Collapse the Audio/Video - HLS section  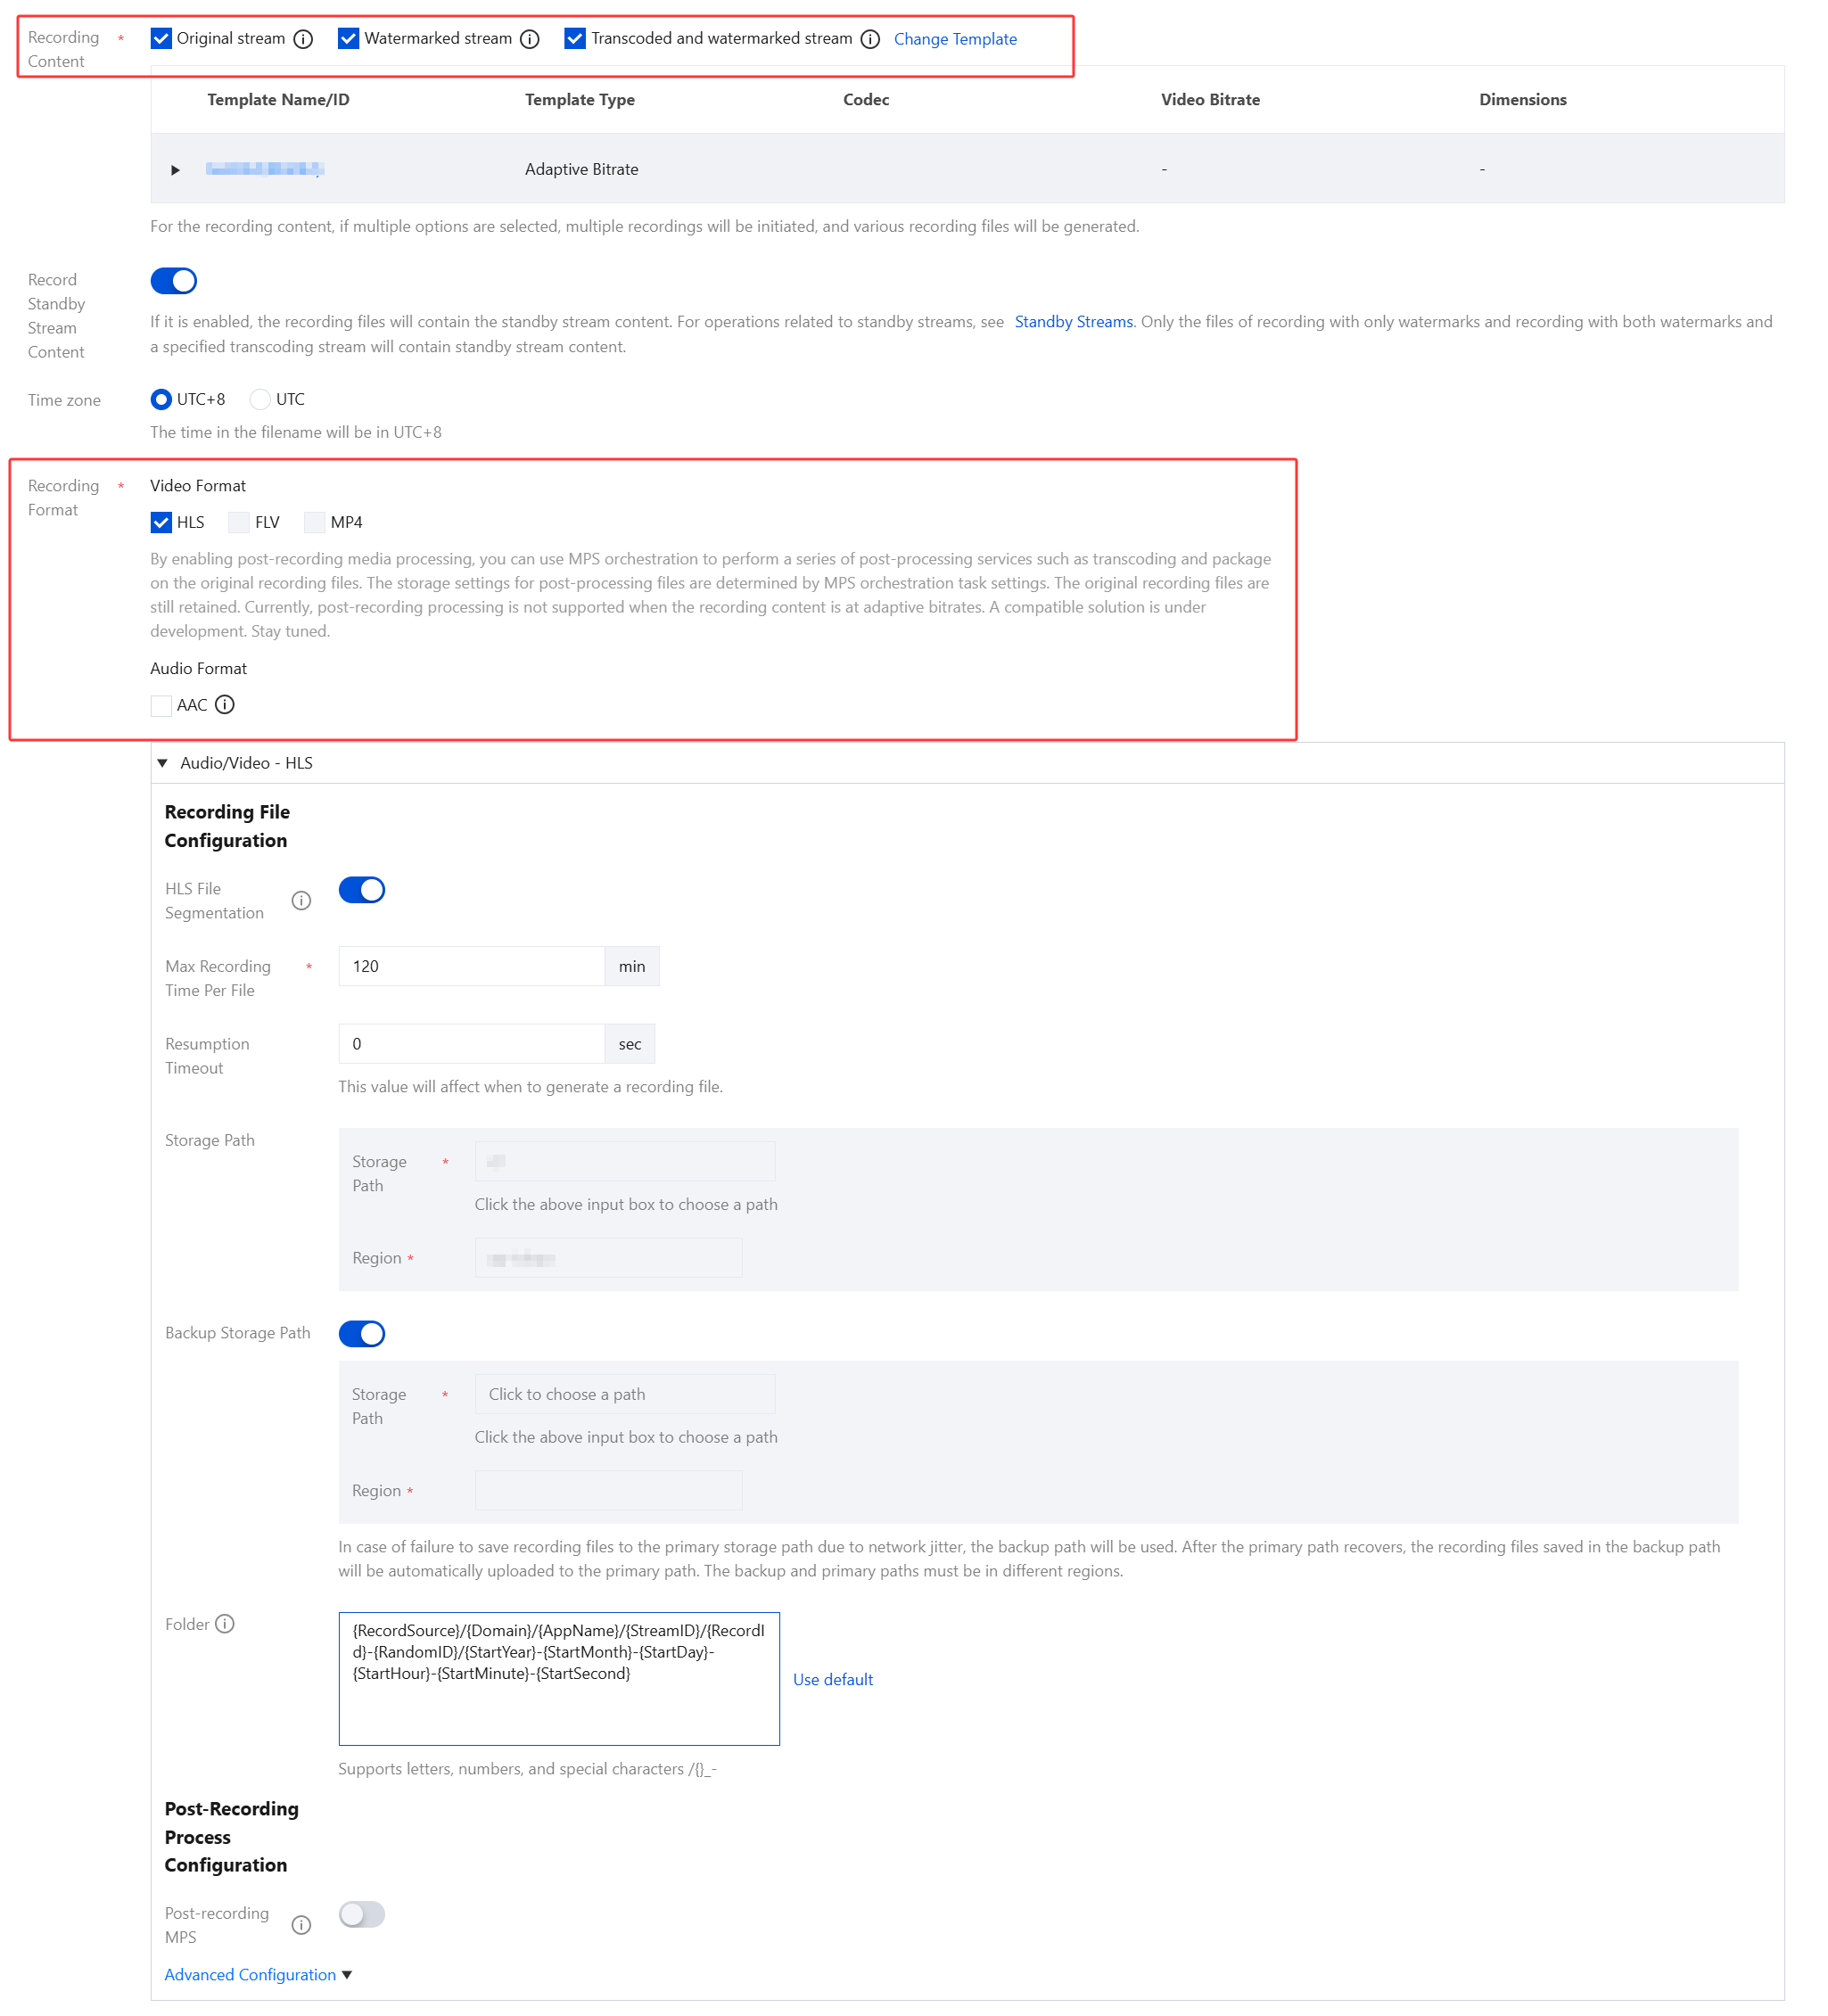(x=162, y=763)
